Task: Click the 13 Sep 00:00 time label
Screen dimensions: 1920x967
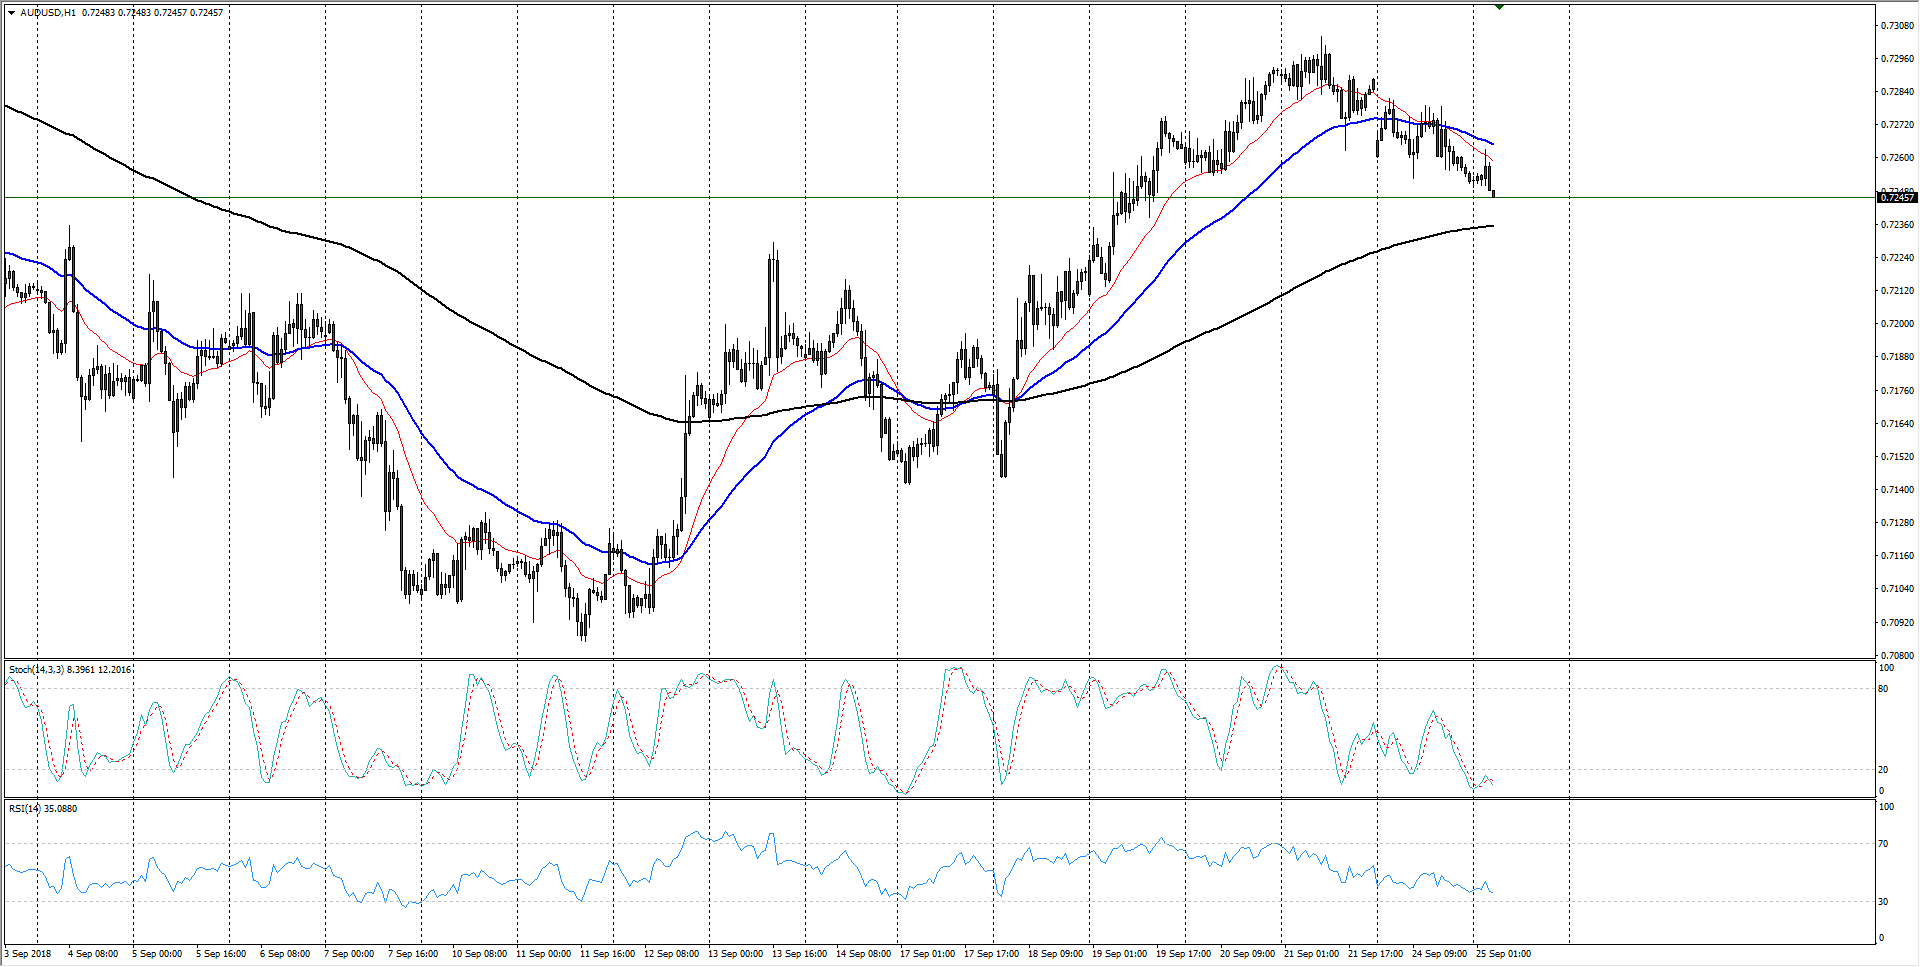Action: (x=735, y=954)
